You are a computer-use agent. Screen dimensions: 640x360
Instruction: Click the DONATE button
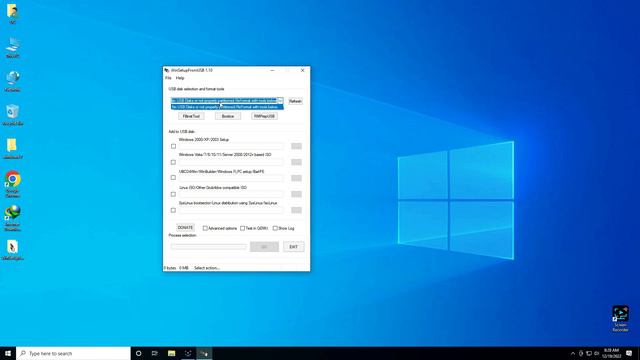click(185, 227)
